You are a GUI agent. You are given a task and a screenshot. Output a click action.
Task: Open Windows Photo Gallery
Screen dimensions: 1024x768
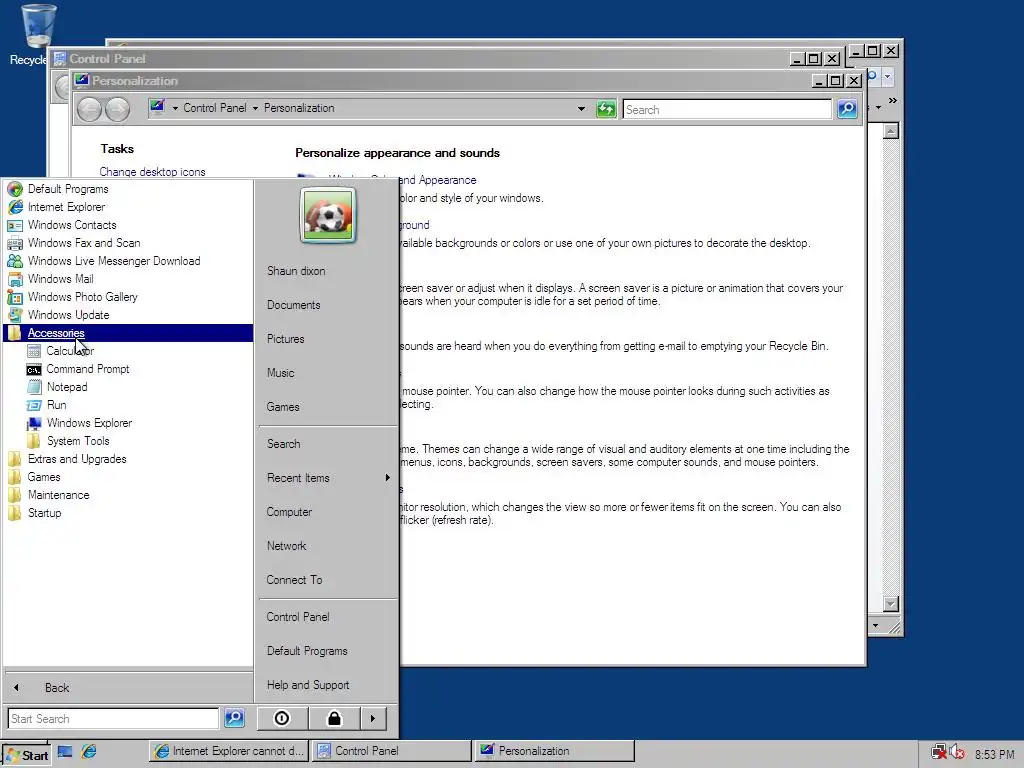[82, 296]
